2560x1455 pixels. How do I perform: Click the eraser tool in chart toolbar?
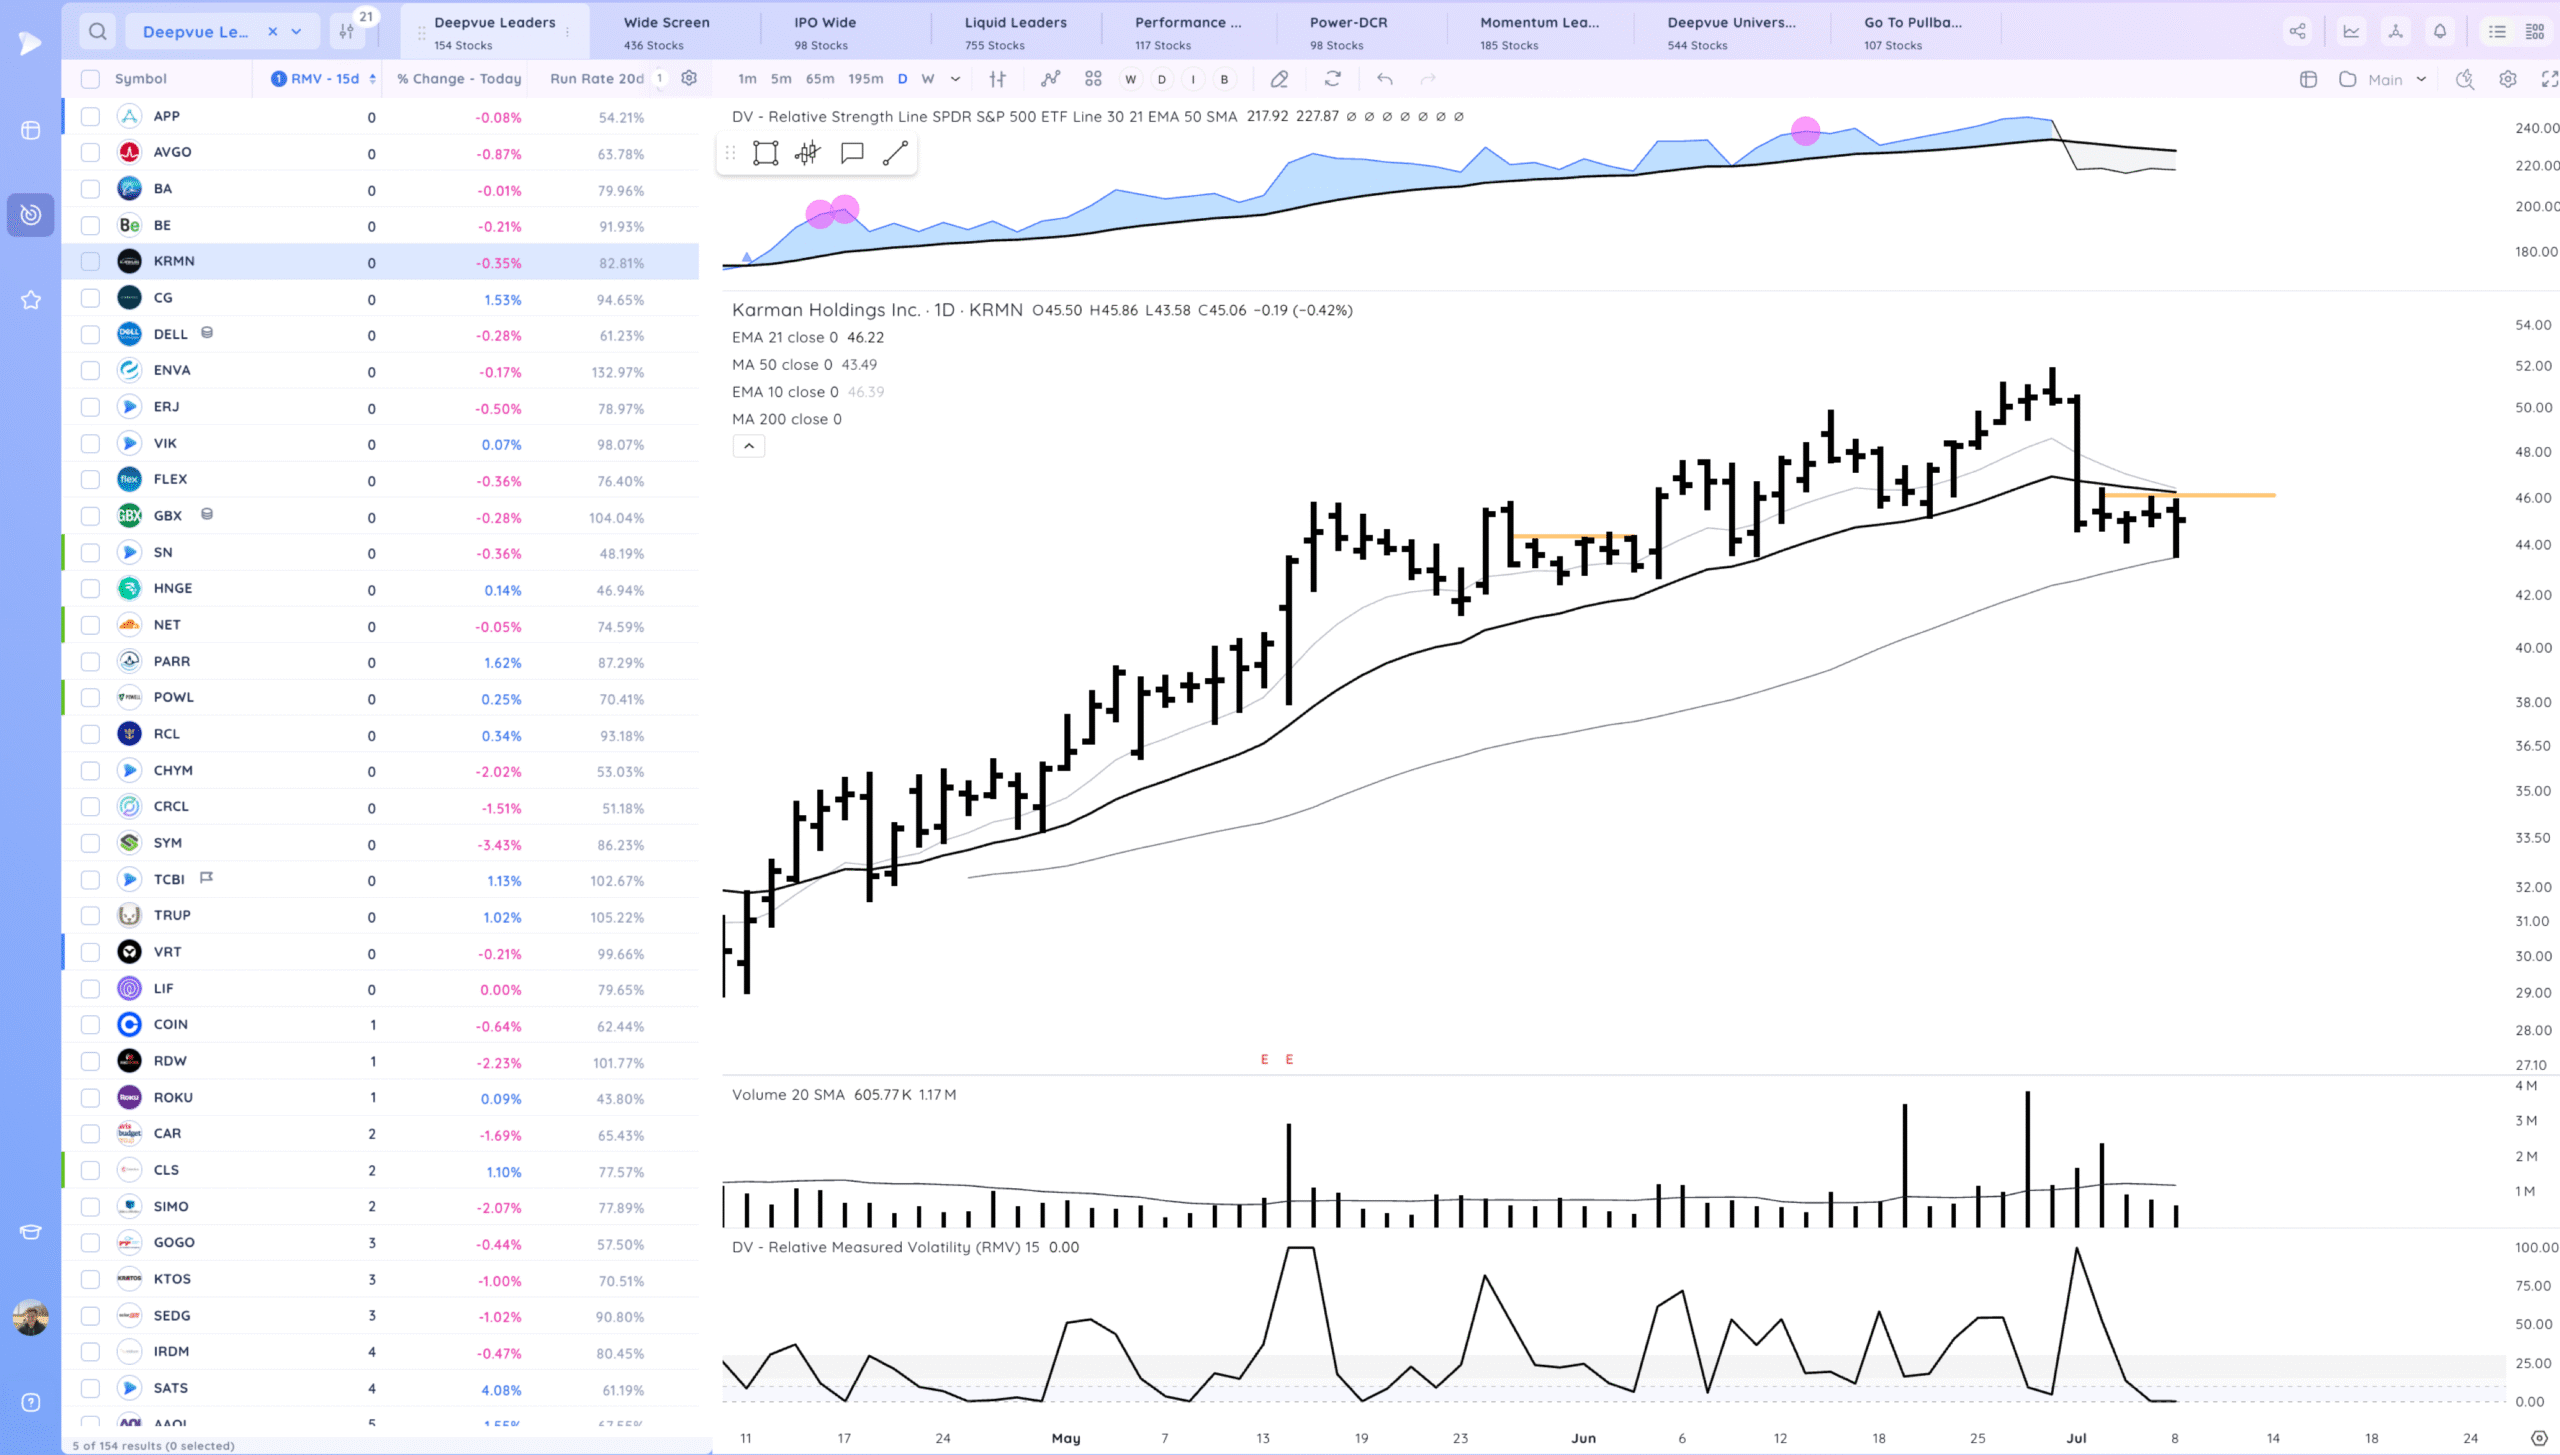[1279, 79]
